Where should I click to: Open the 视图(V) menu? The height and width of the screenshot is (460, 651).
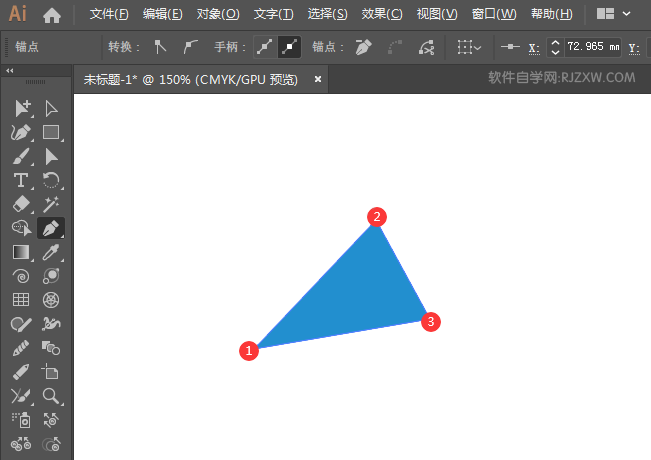tap(437, 14)
